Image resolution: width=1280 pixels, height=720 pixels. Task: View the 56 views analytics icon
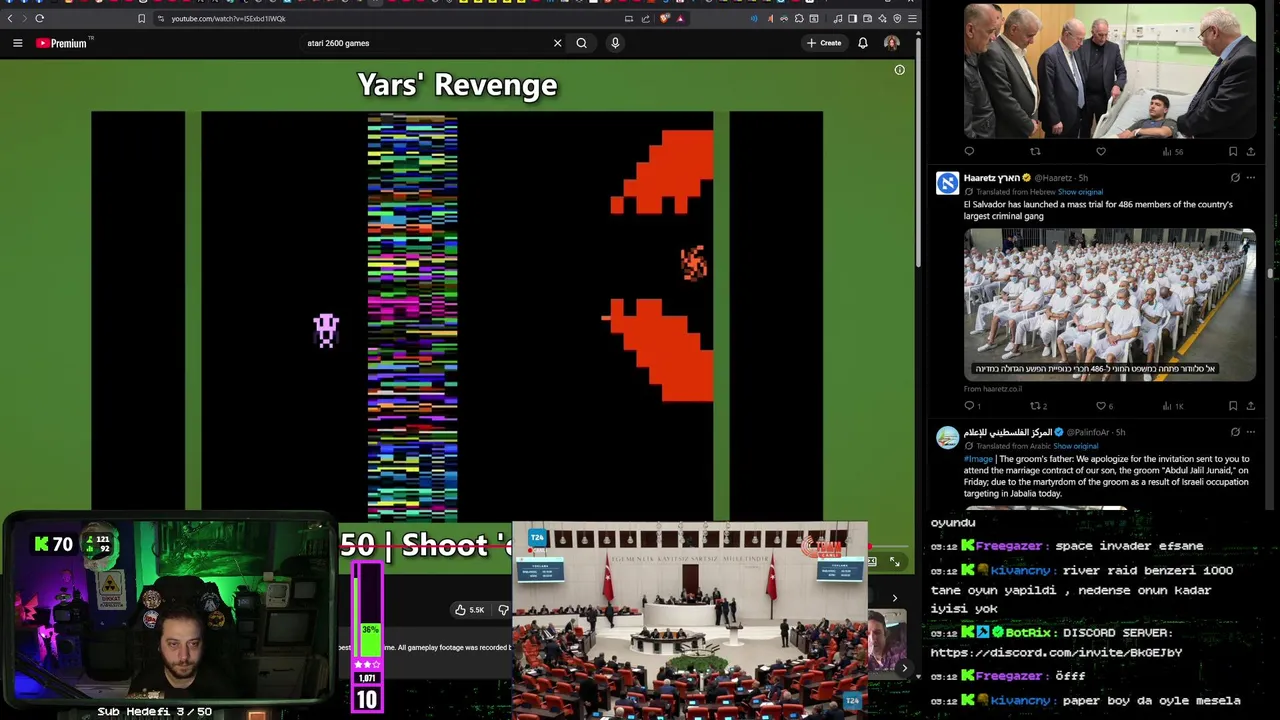pos(1173,152)
